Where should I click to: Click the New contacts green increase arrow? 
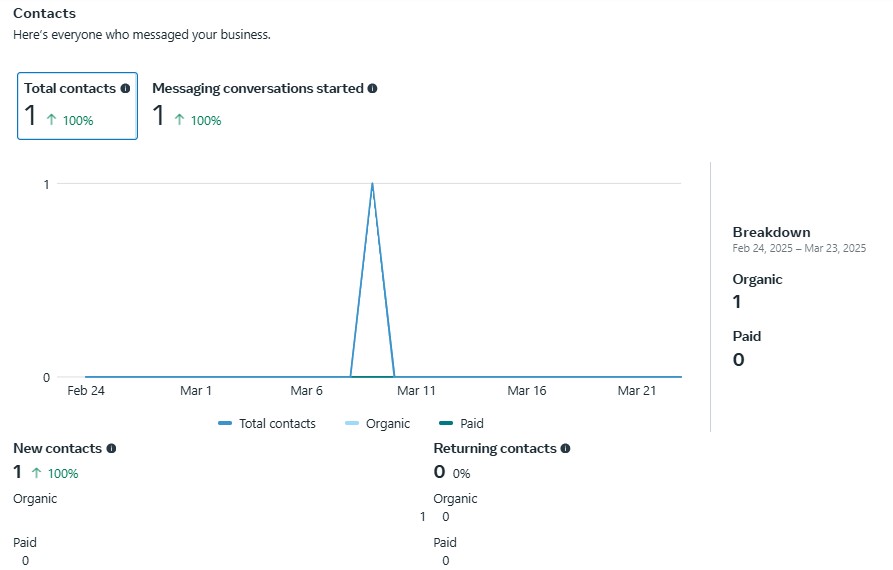coord(37,473)
